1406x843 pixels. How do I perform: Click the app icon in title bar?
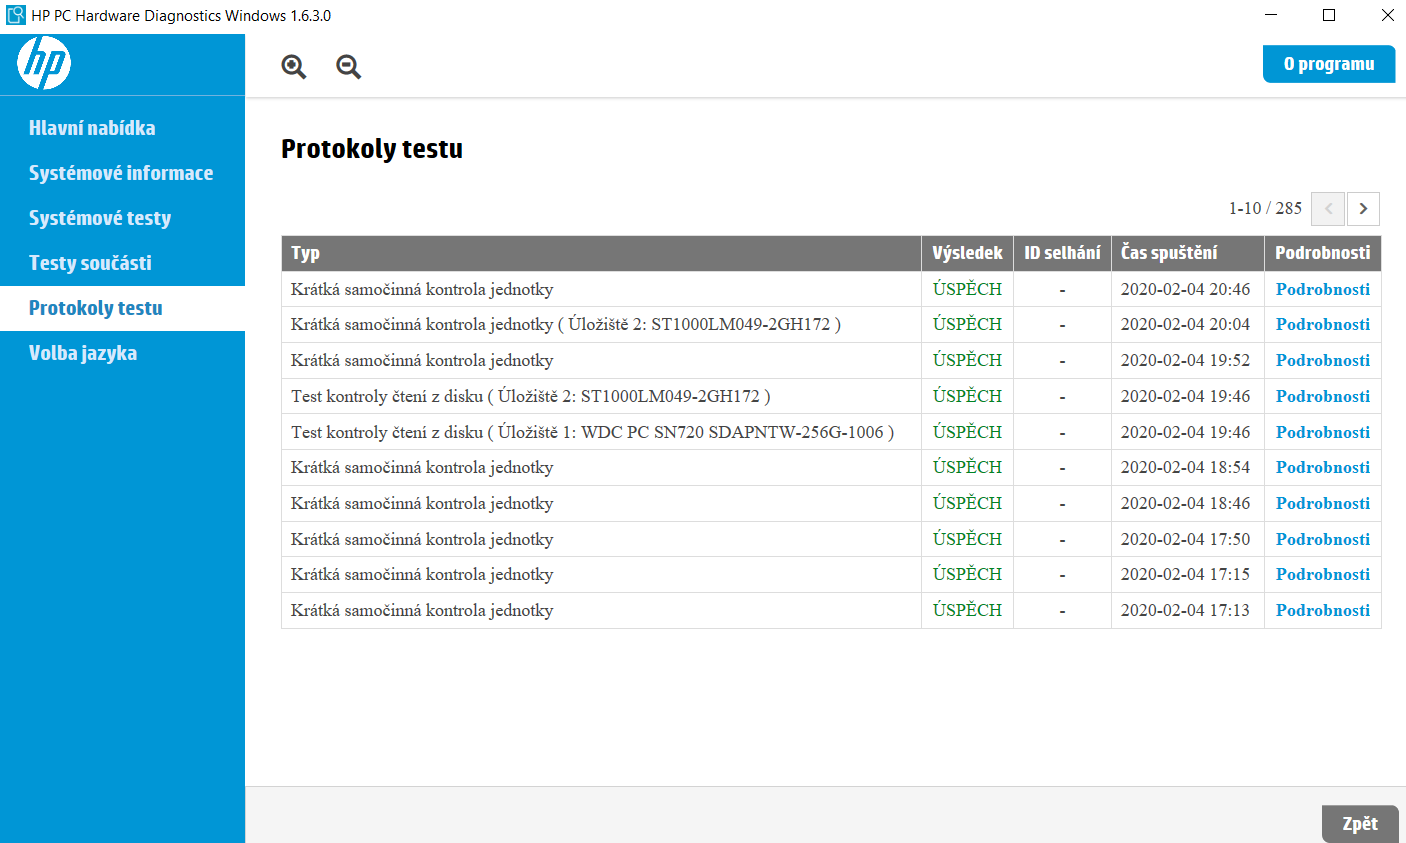tap(15, 15)
